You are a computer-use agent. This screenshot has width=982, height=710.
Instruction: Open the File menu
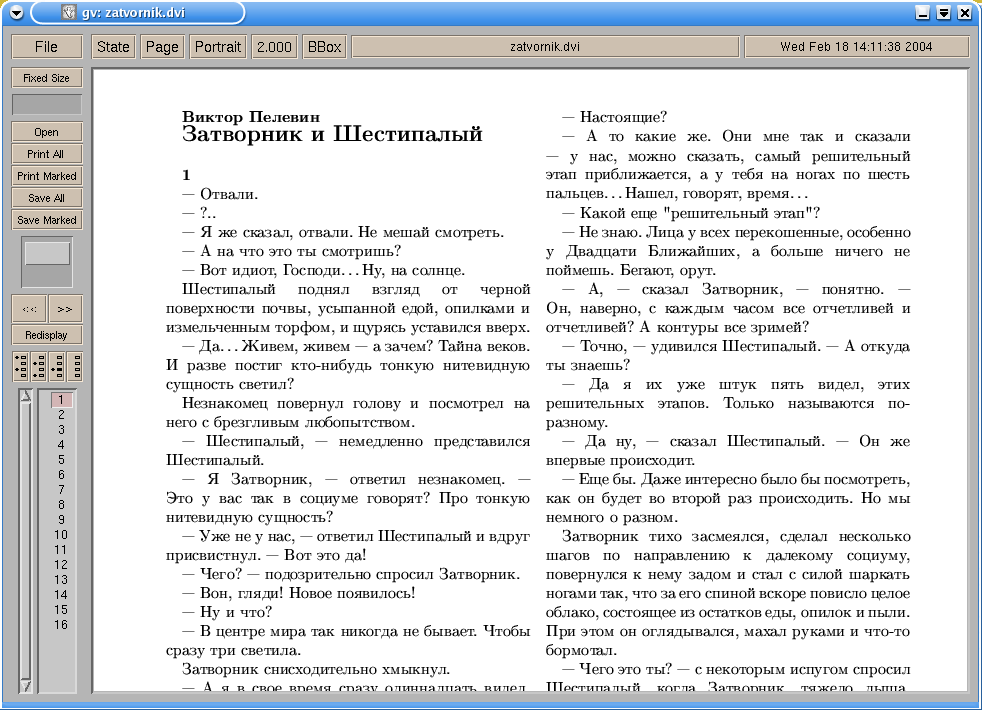click(46, 47)
